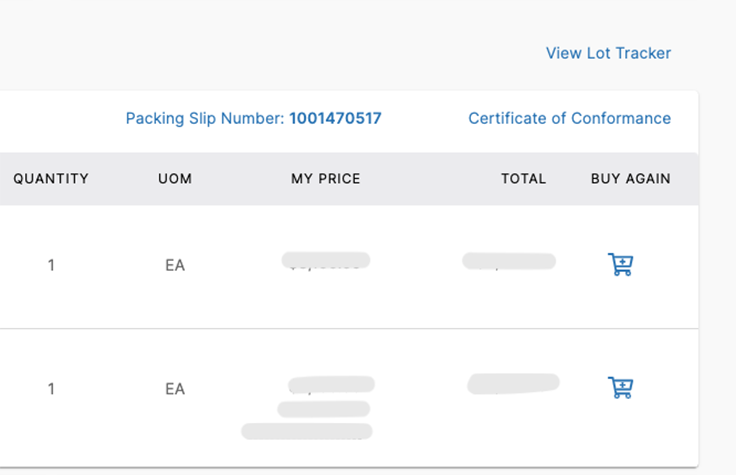Image resolution: width=736 pixels, height=475 pixels.
Task: Click quantity value 1 in first row
Action: click(x=51, y=265)
